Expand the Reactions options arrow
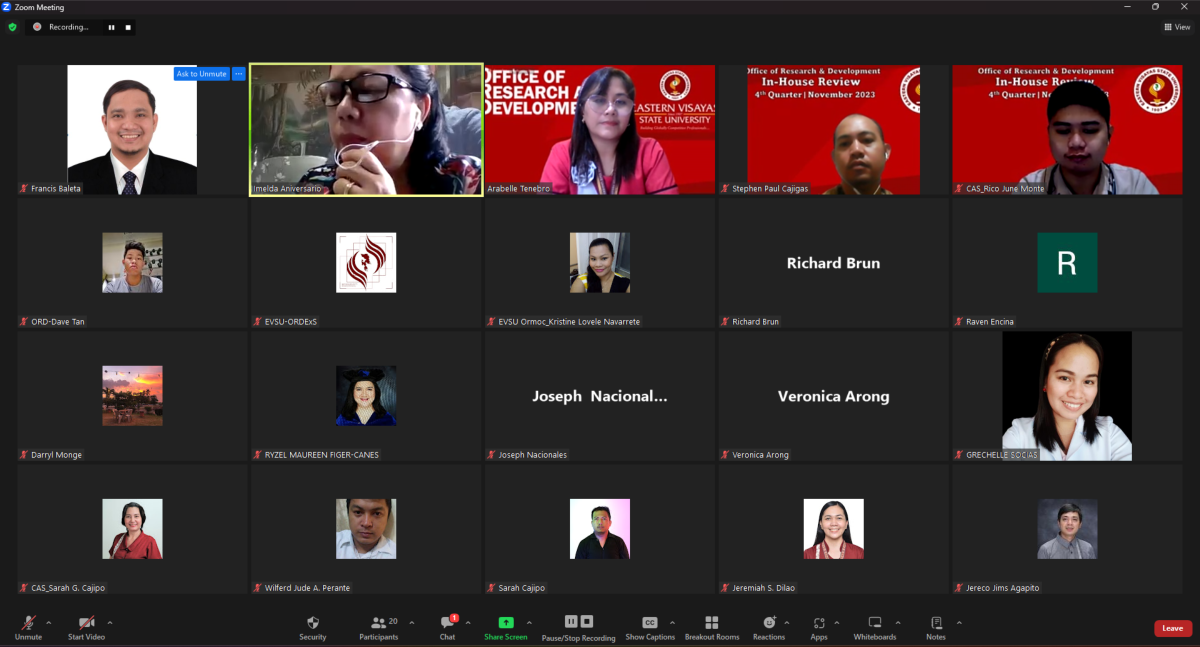This screenshot has width=1200, height=647. point(787,622)
